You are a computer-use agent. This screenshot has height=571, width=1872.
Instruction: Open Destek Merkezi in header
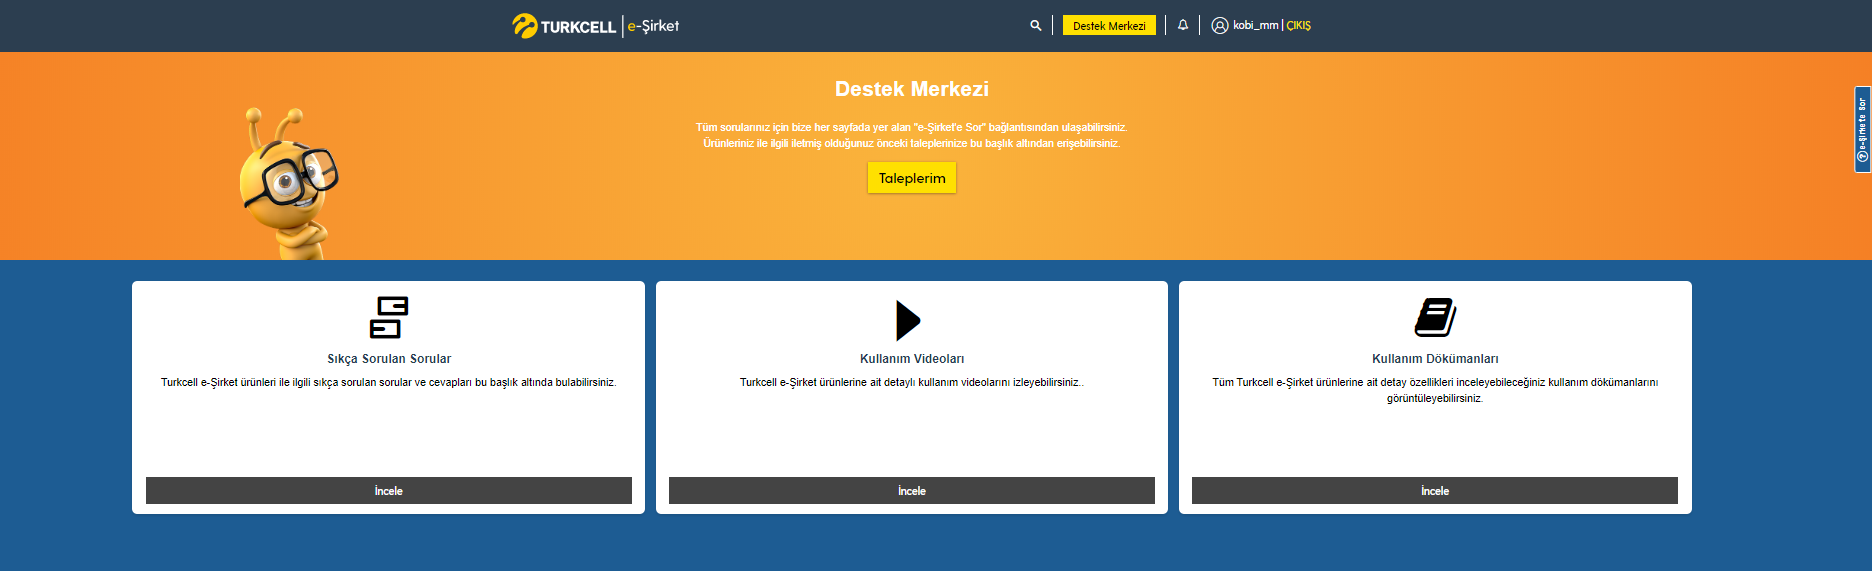pyautogui.click(x=1109, y=26)
